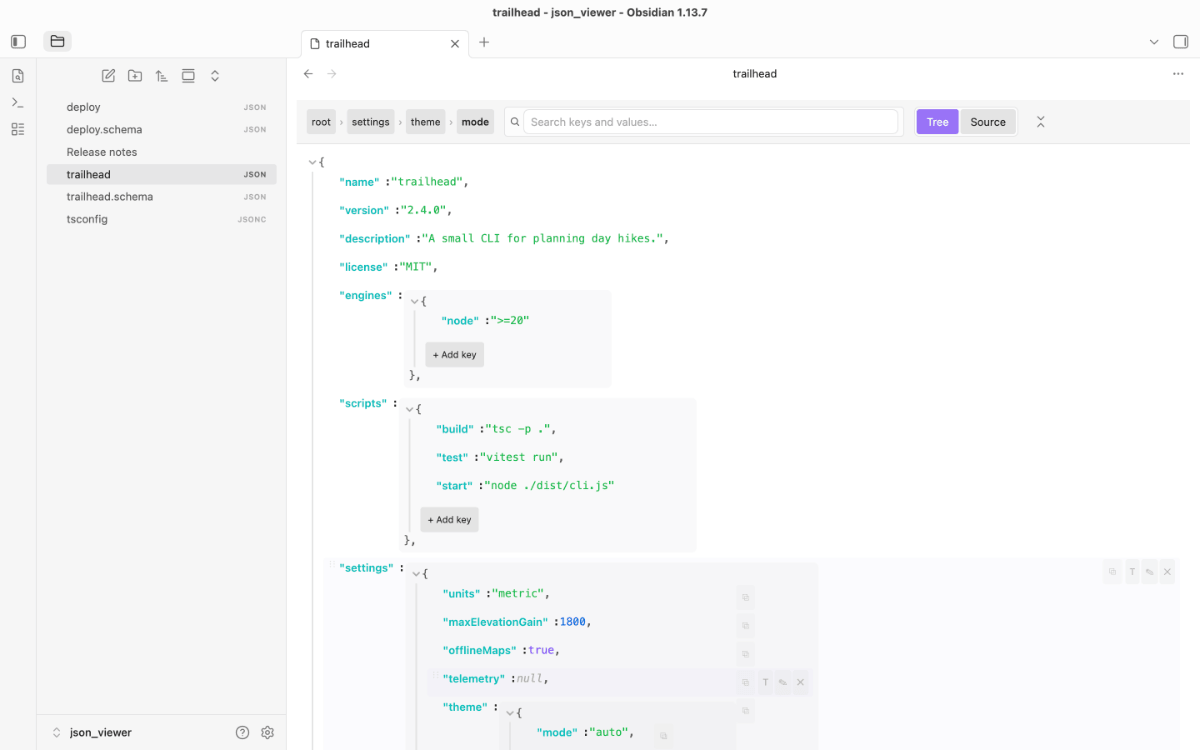Open the quick switcher file-search ribbon icon
This screenshot has width=1200, height=750.
17,76
